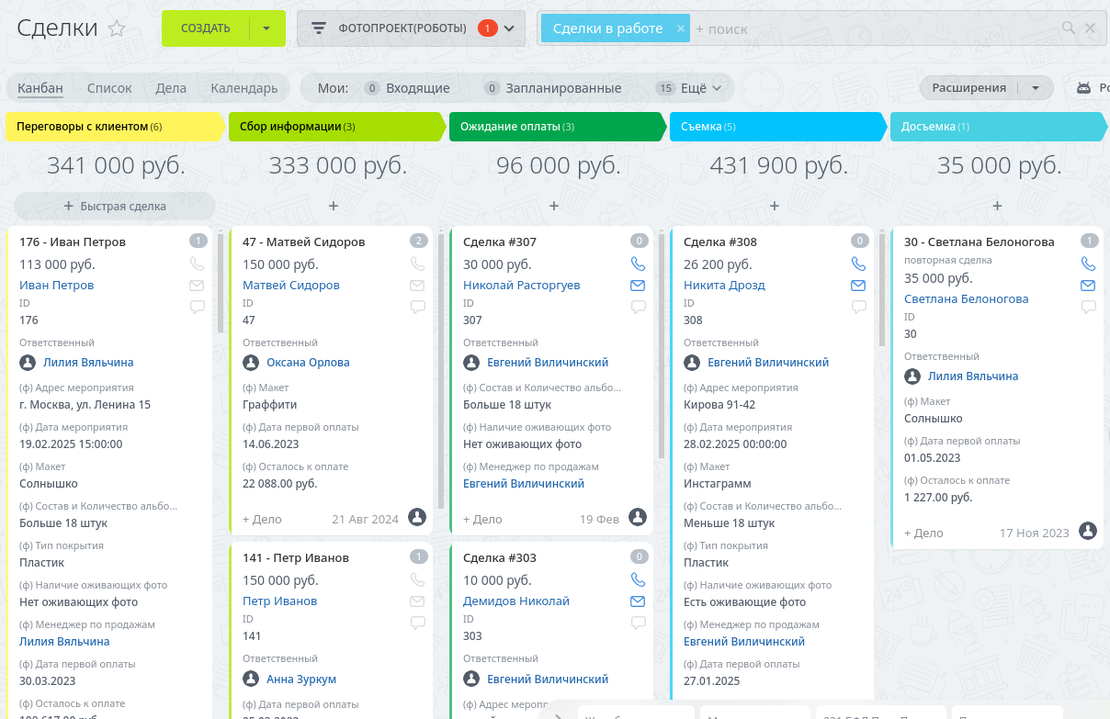This screenshot has width=1110, height=719.
Task: Switch to the Список tab
Action: [x=109, y=88]
